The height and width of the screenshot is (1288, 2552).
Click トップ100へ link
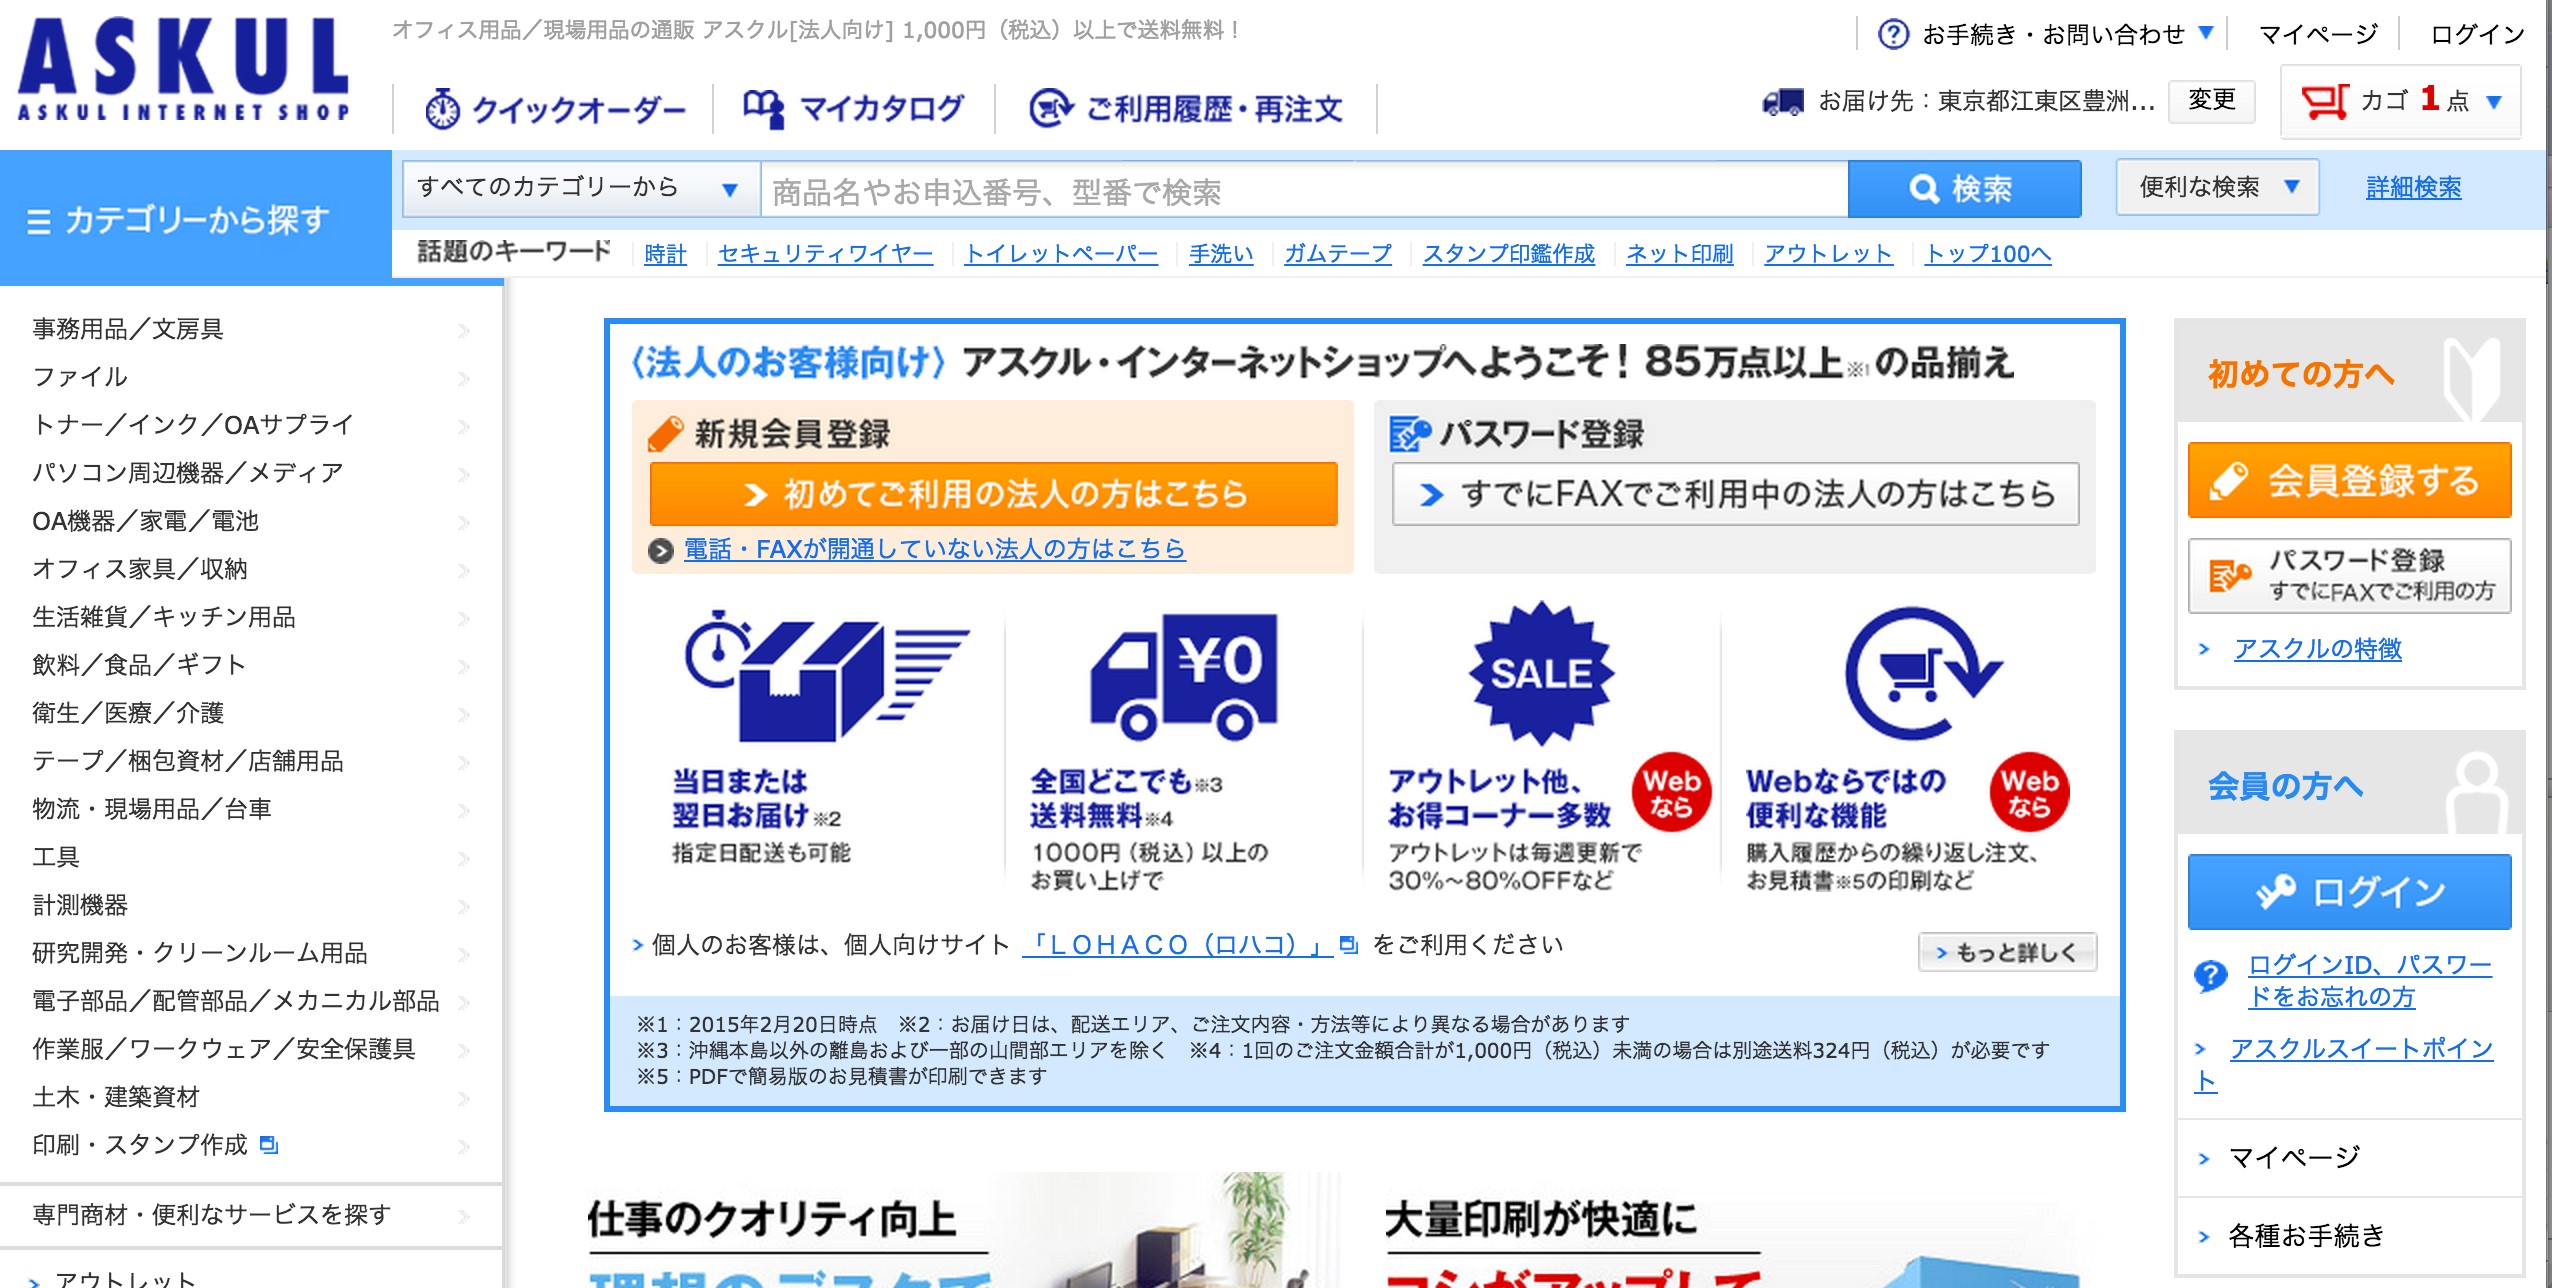[x=1988, y=254]
